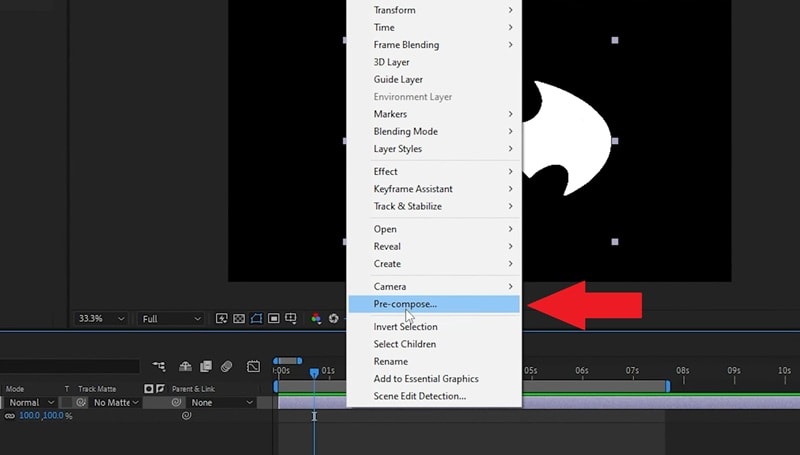800x455 pixels.
Task: Open the Layer Styles submenu
Action: tap(434, 149)
